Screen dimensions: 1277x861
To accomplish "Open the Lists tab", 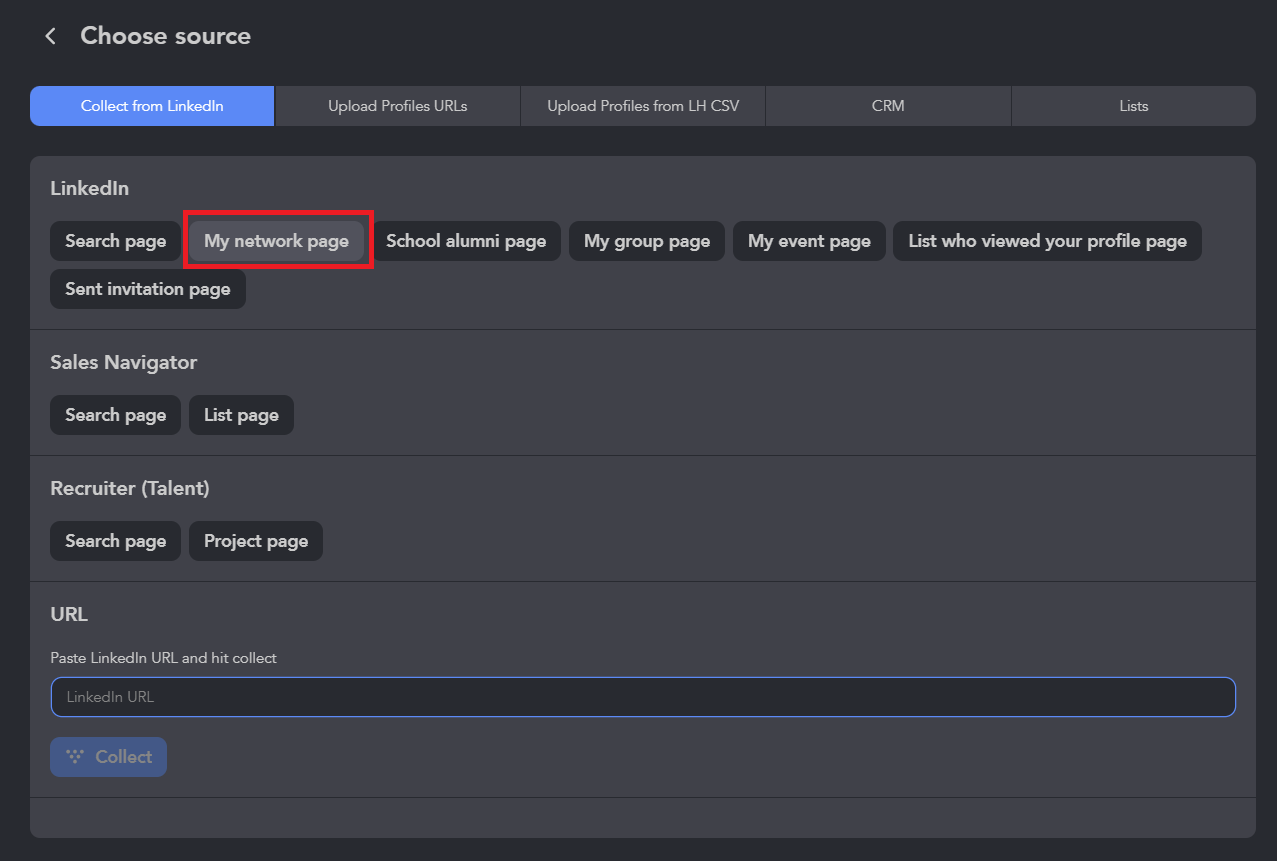I will click(x=1133, y=106).
